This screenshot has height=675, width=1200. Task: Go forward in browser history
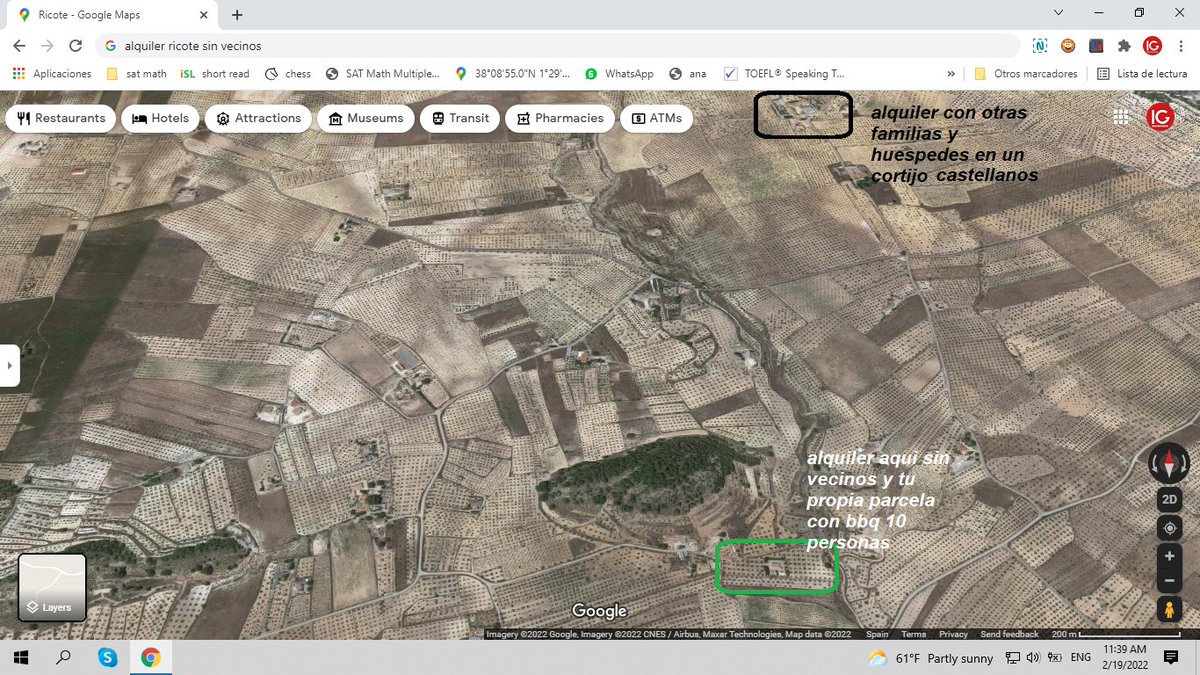click(x=47, y=46)
